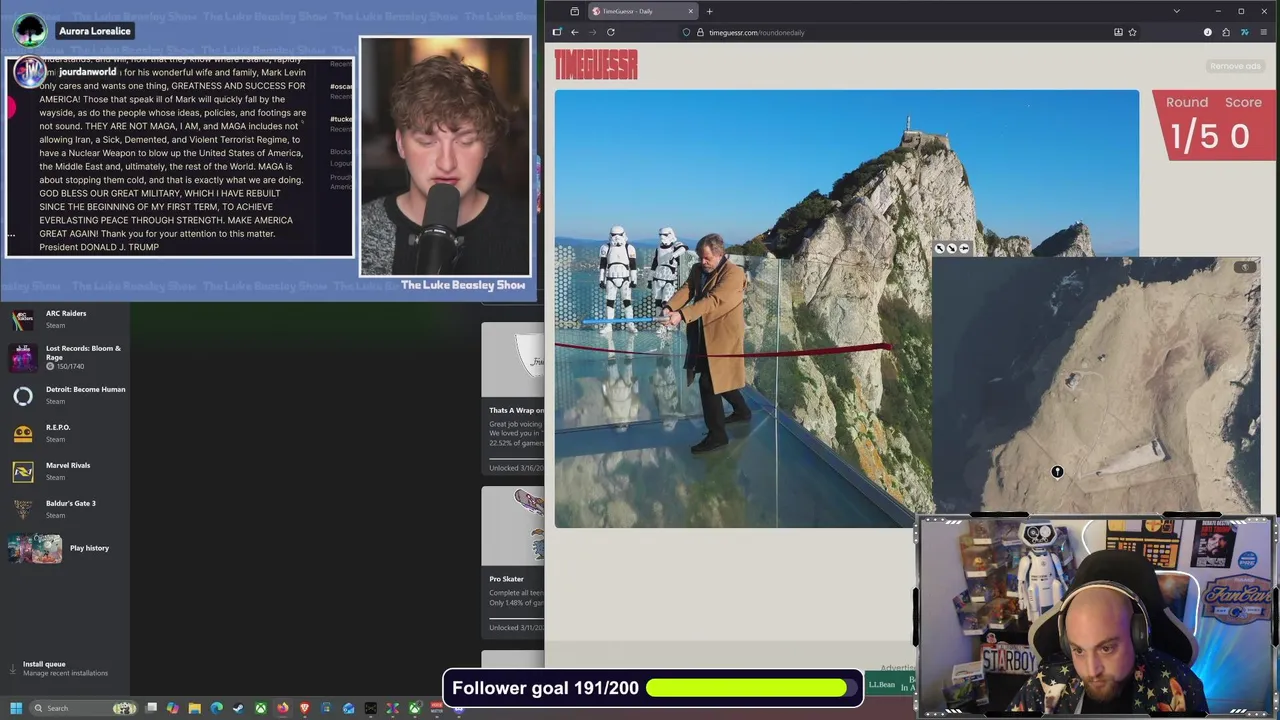Click the Detroit: Become Human circle icon

pyautogui.click(x=23, y=396)
